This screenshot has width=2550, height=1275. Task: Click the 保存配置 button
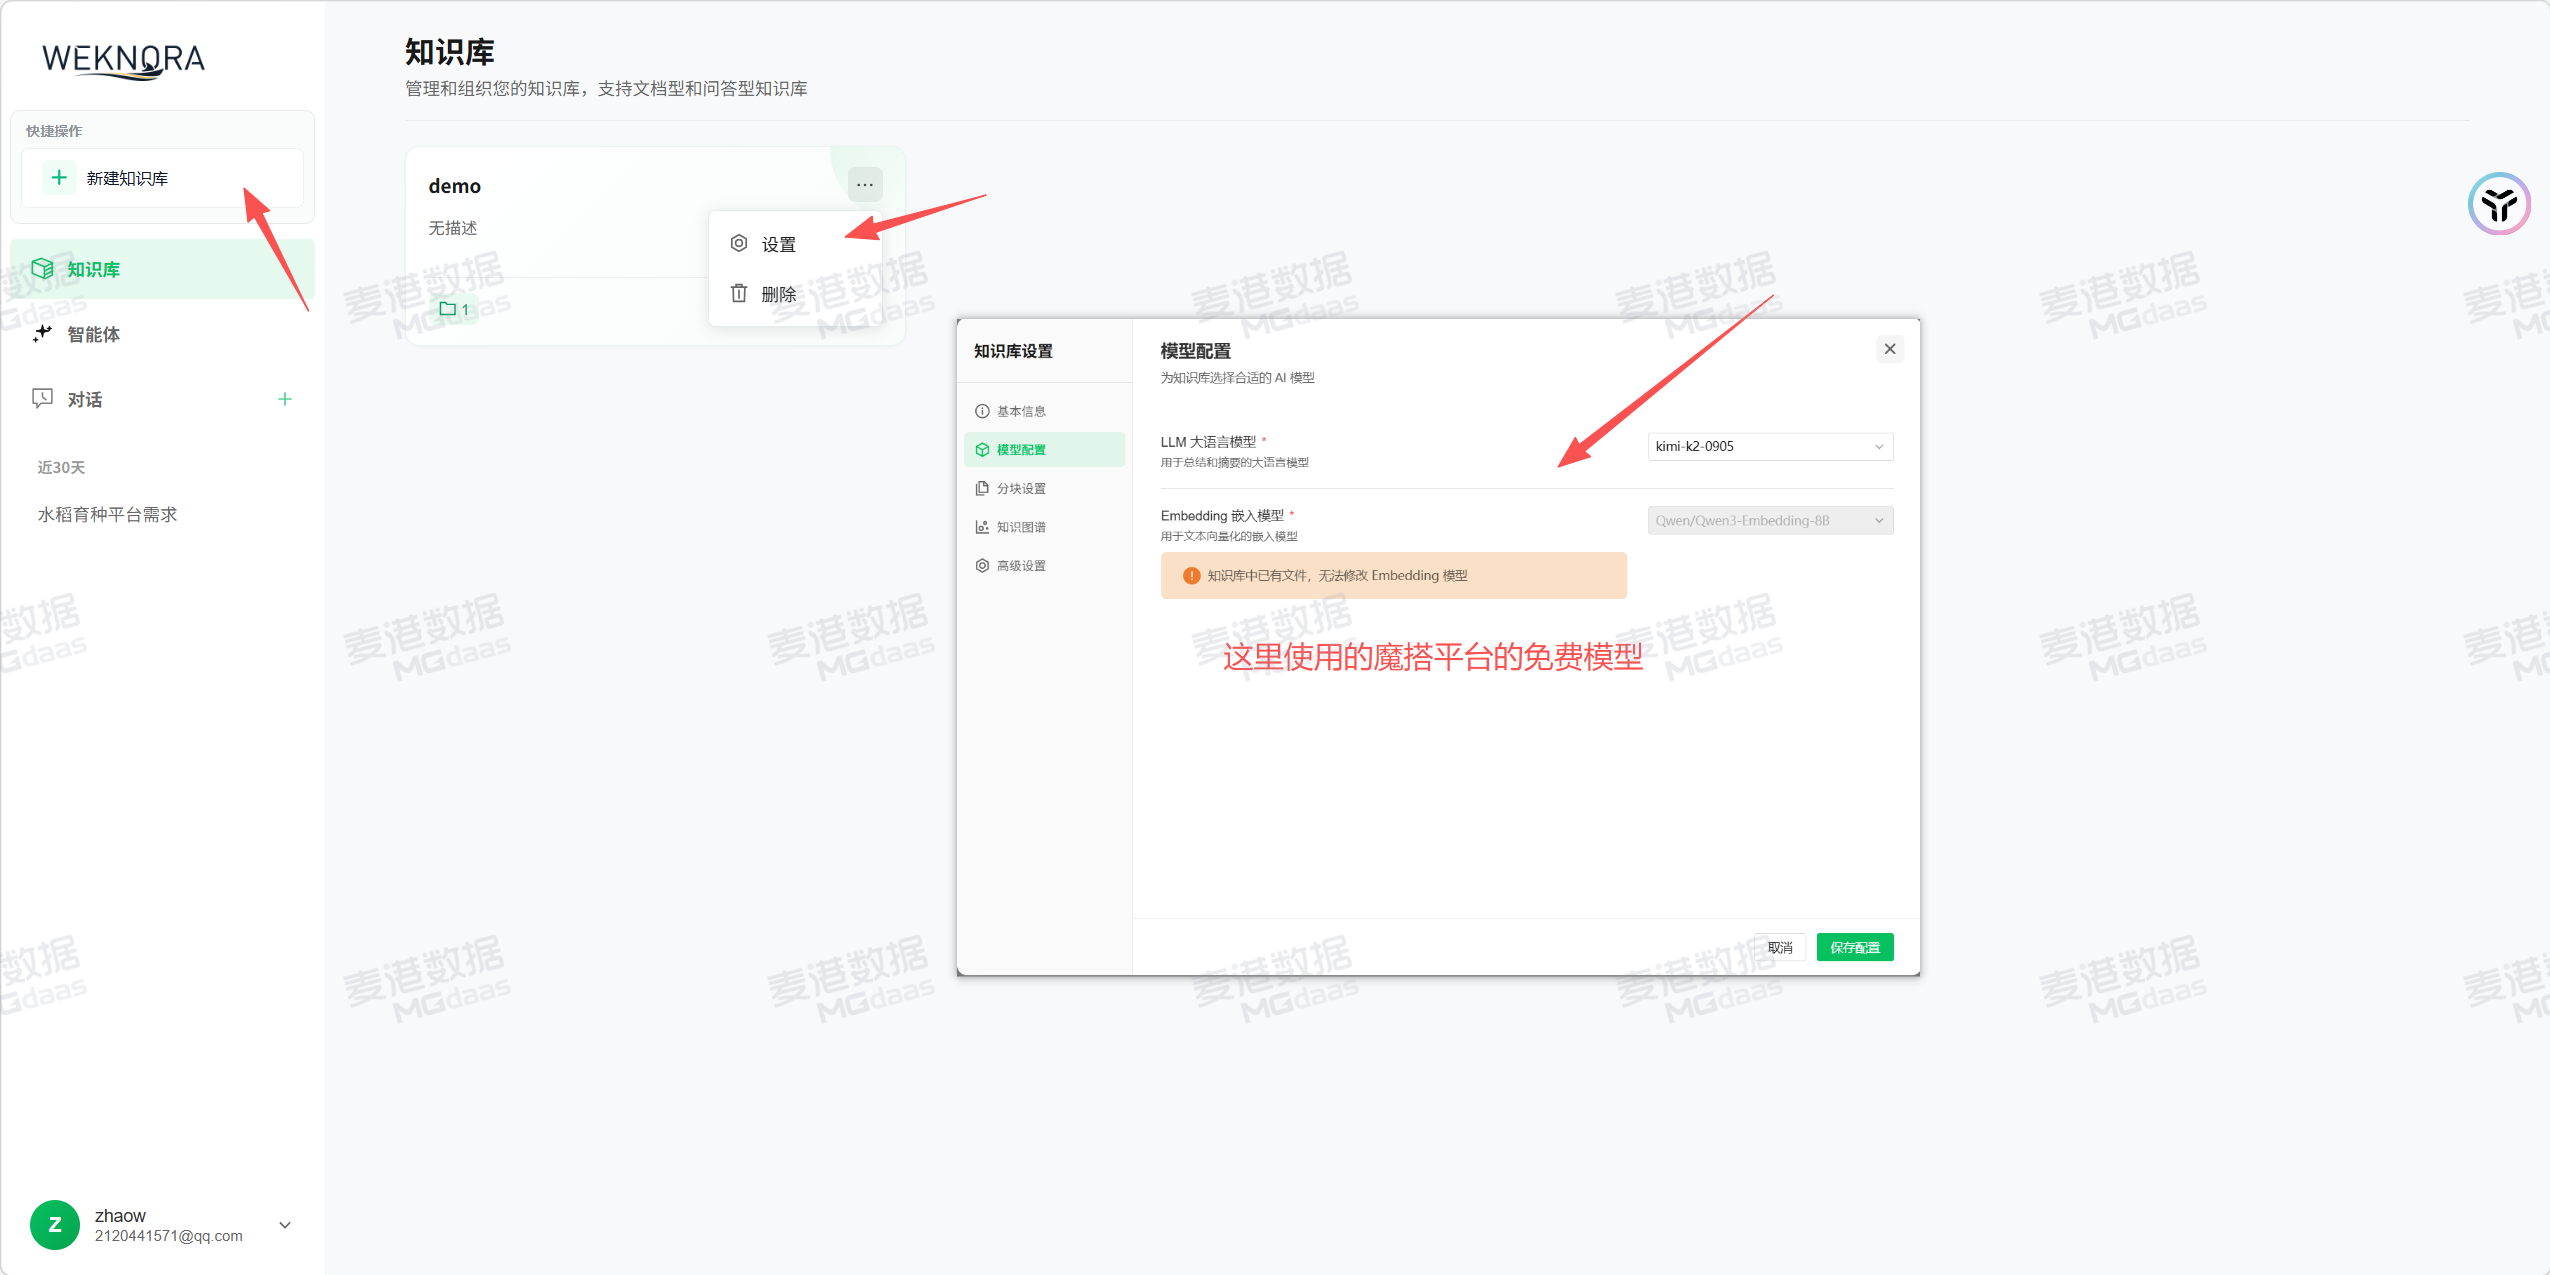pyautogui.click(x=1854, y=947)
